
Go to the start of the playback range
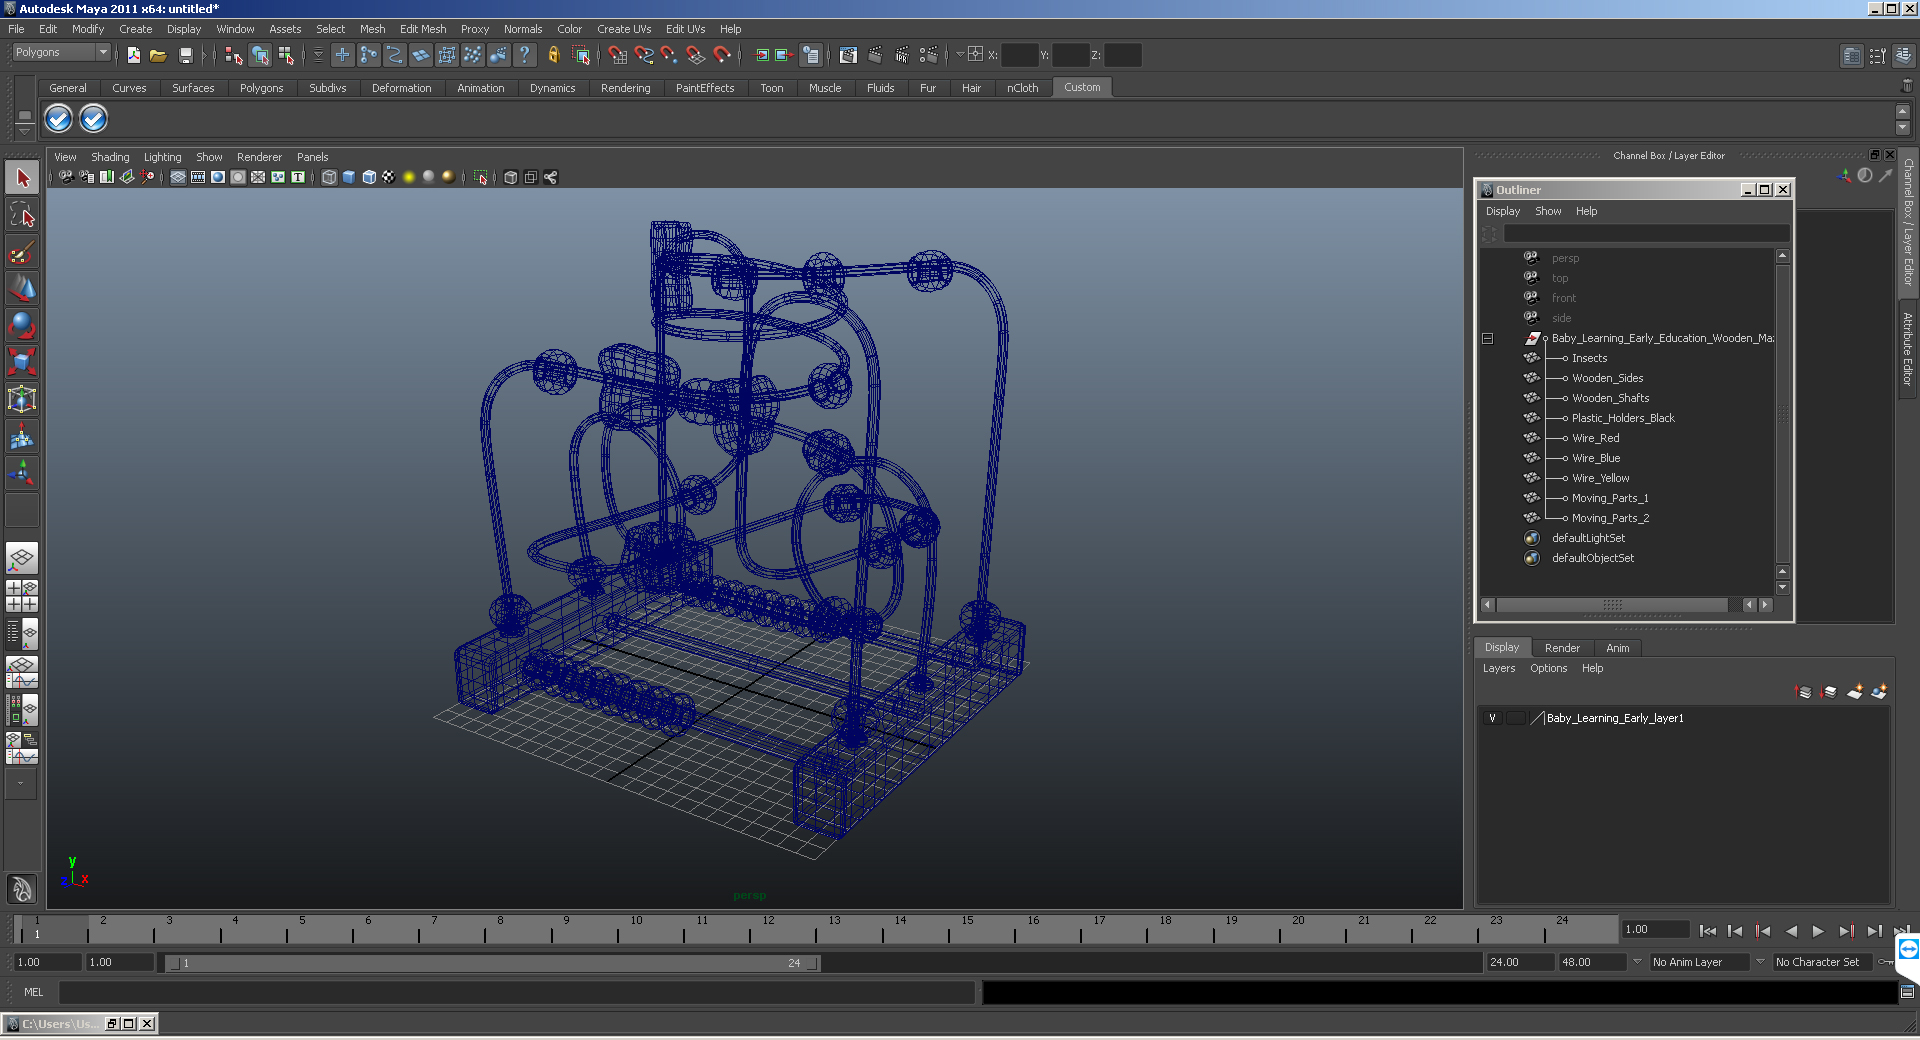click(x=1708, y=931)
